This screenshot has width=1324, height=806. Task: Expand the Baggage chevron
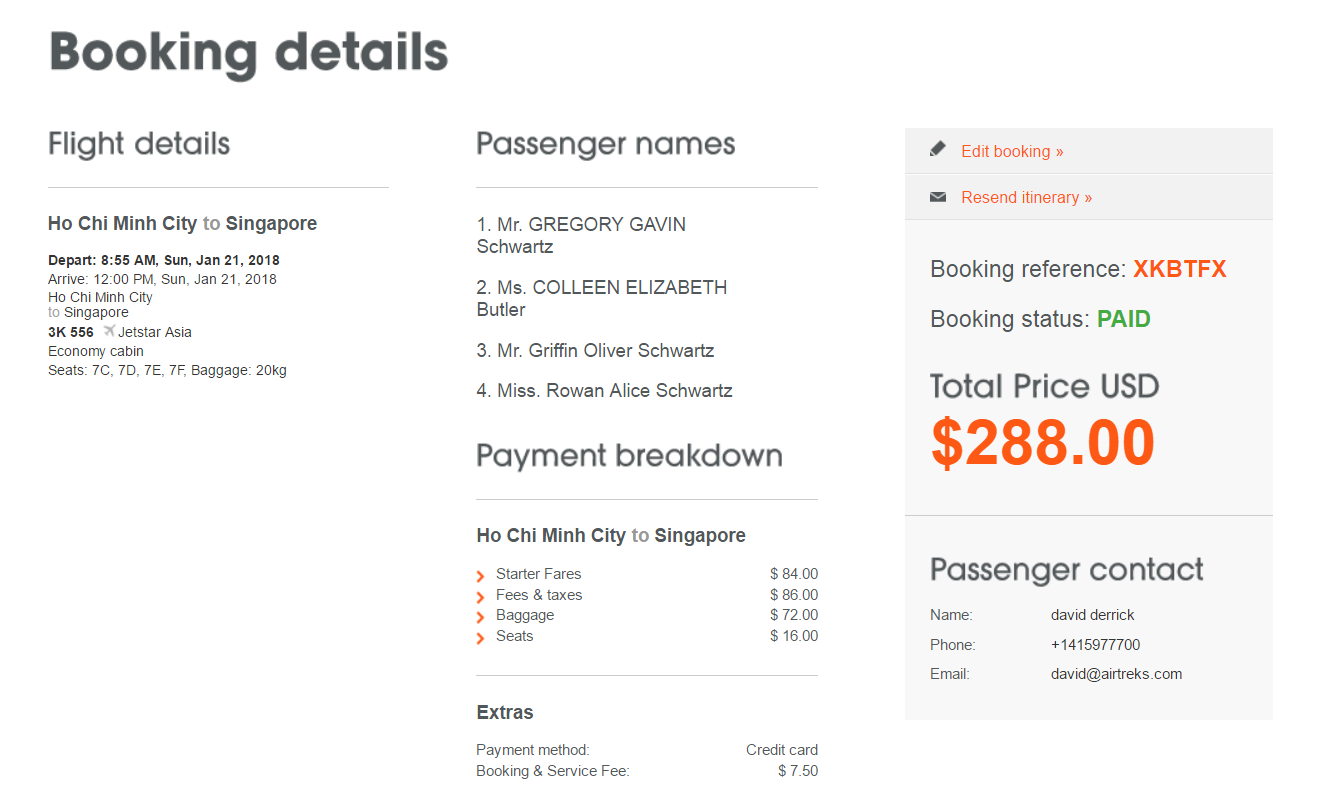point(481,616)
